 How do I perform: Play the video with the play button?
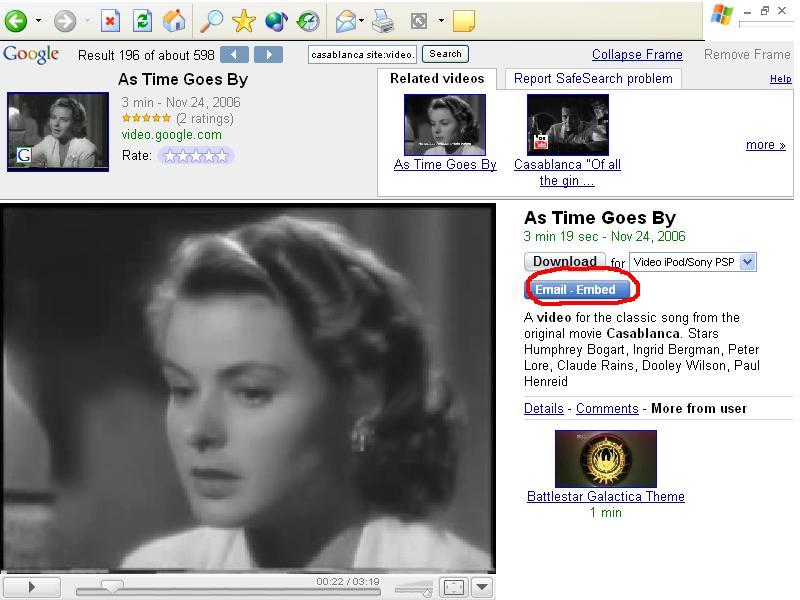(x=32, y=587)
